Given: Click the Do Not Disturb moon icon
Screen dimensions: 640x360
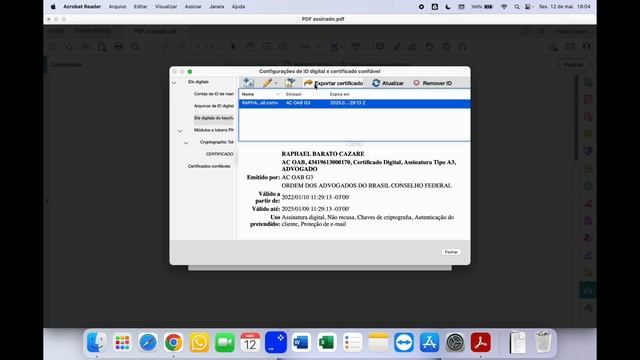Looking at the screenshot, I should click(448, 7).
